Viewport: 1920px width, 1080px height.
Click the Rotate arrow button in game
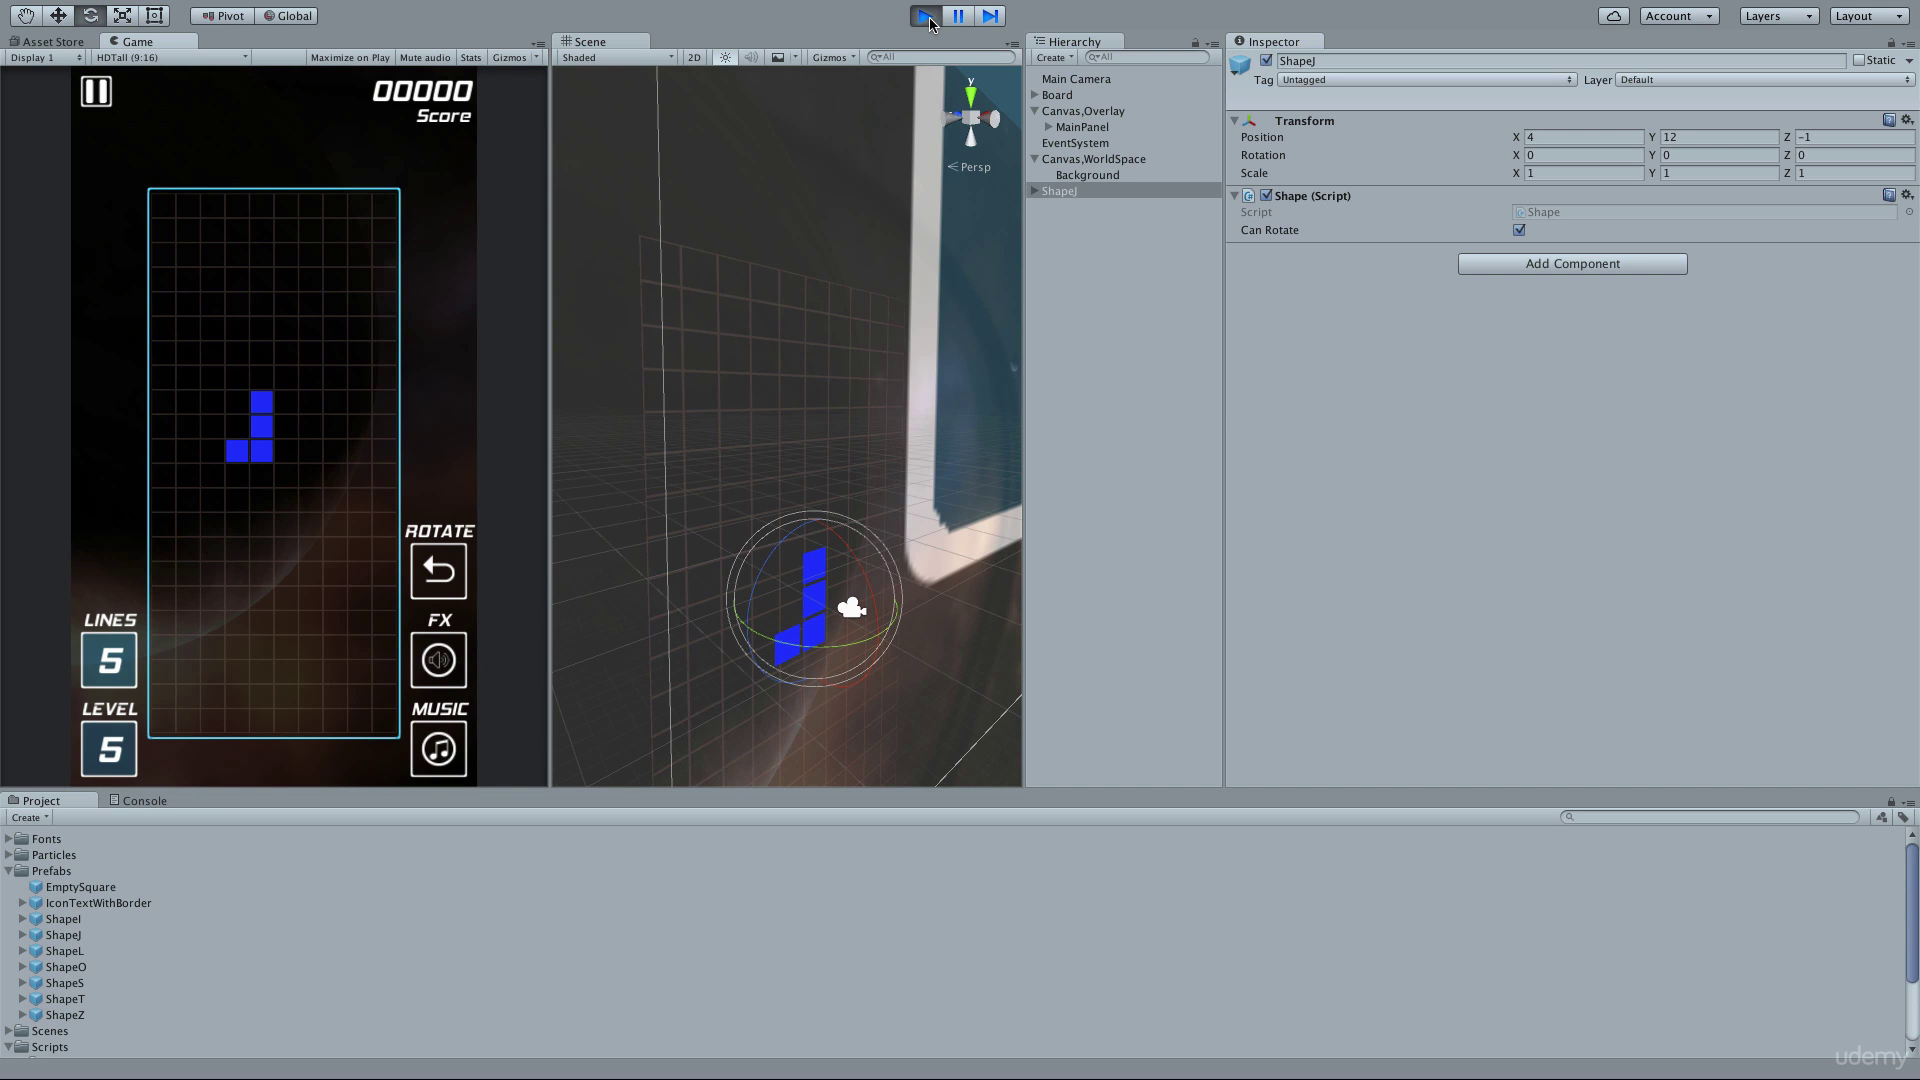click(x=438, y=571)
